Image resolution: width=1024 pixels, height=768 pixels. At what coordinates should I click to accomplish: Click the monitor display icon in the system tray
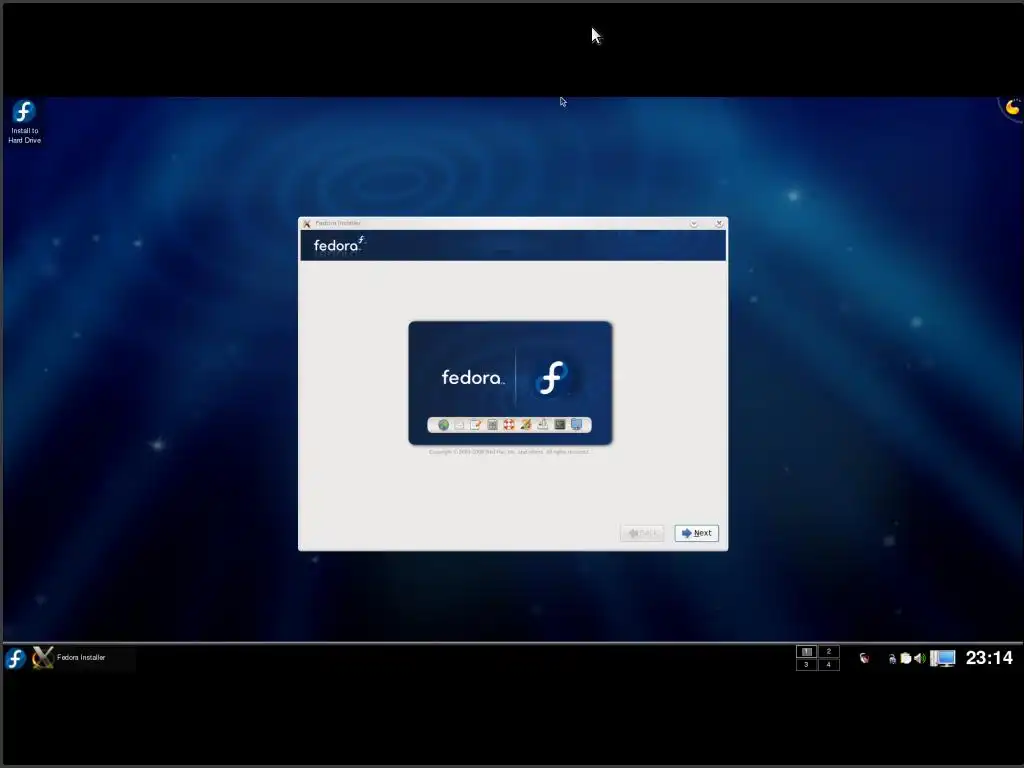point(942,658)
